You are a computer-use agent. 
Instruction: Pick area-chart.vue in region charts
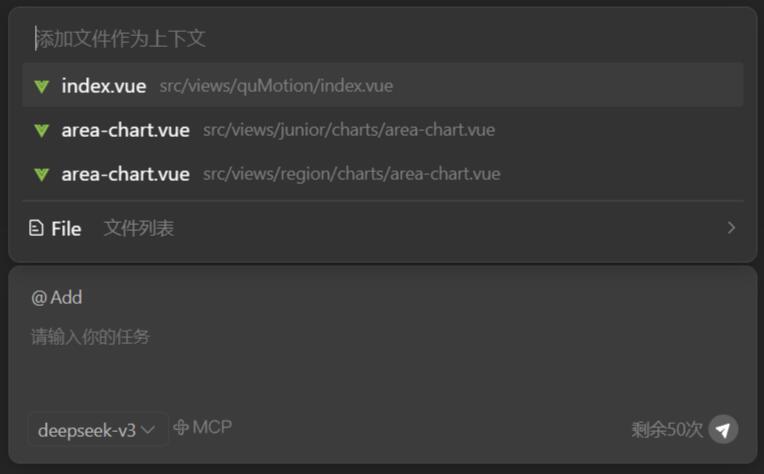[125, 174]
